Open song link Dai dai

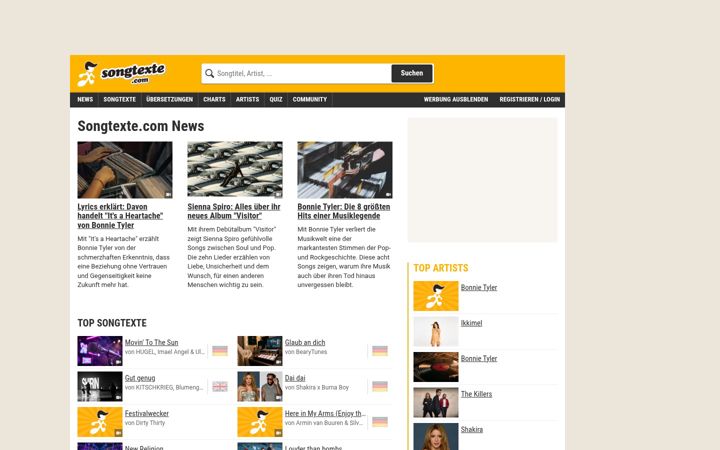(295, 378)
